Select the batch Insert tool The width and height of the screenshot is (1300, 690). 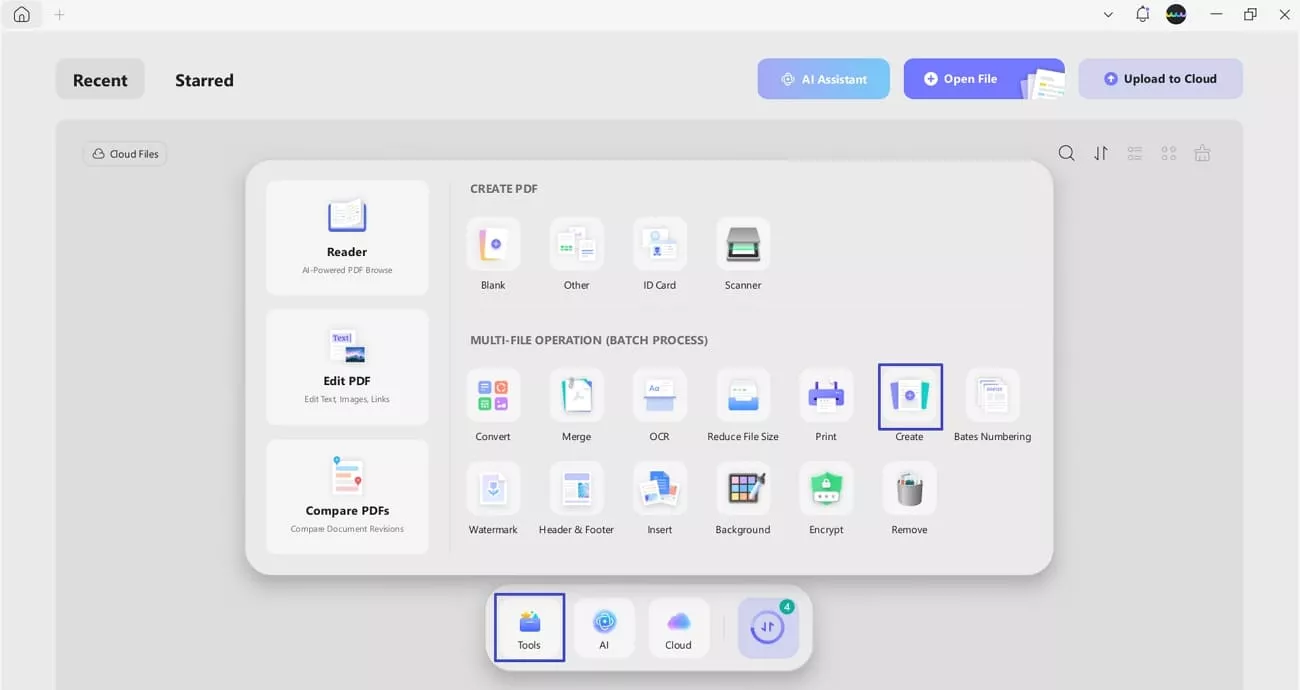(660, 488)
